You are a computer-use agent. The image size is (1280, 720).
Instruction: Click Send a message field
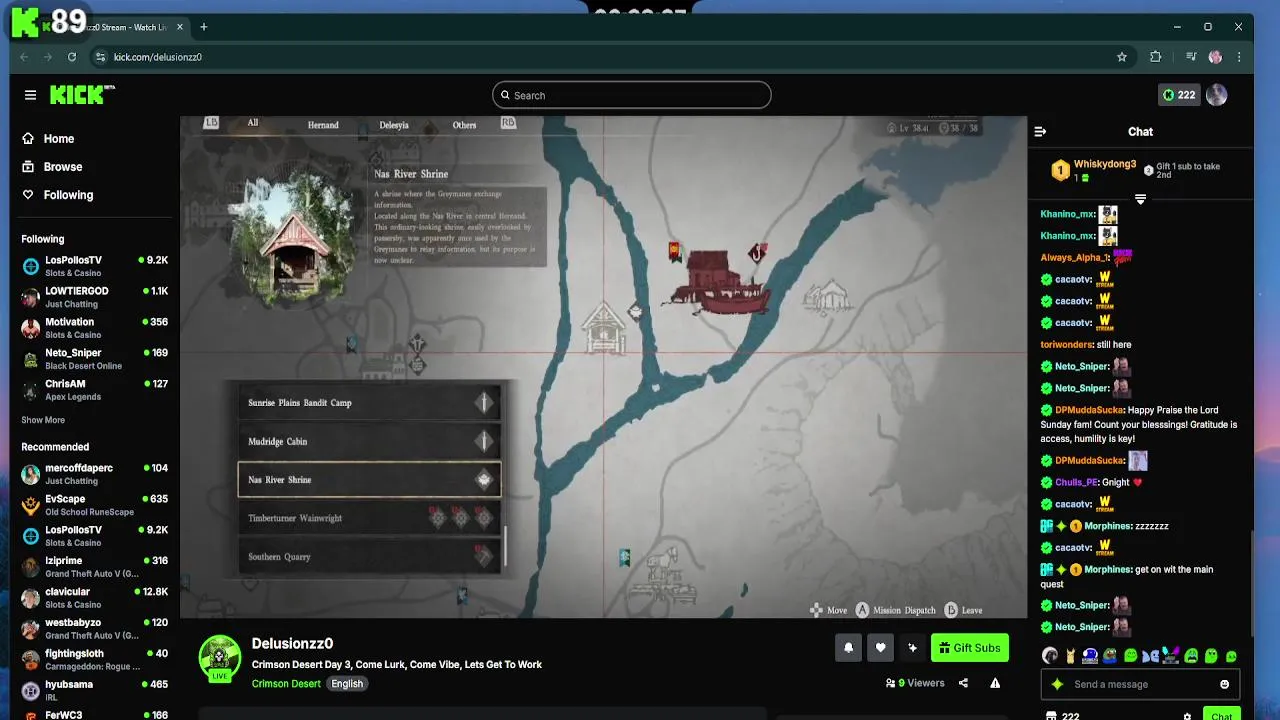(x=1140, y=685)
